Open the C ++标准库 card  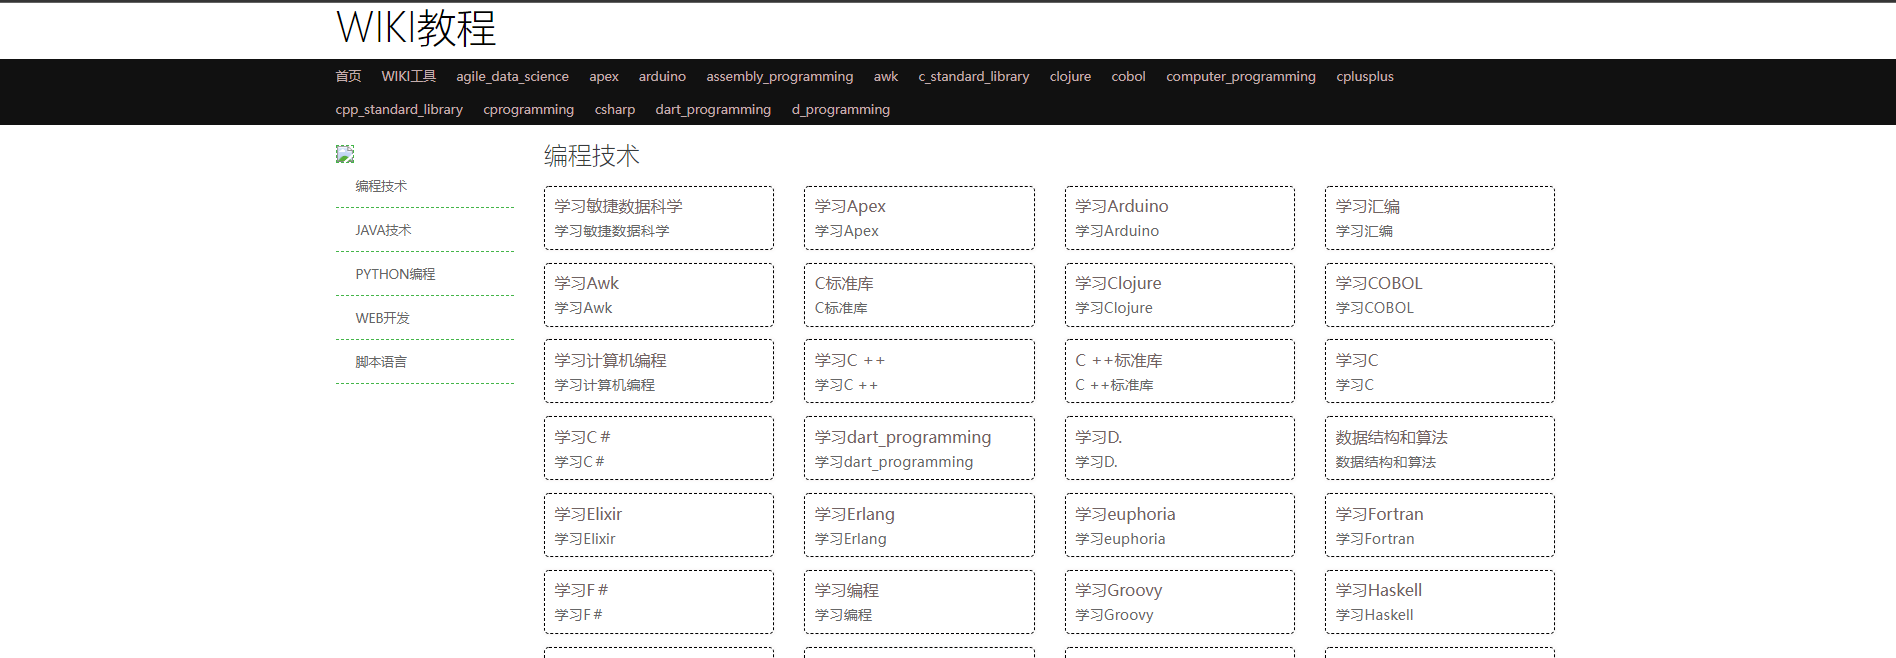tap(1180, 371)
